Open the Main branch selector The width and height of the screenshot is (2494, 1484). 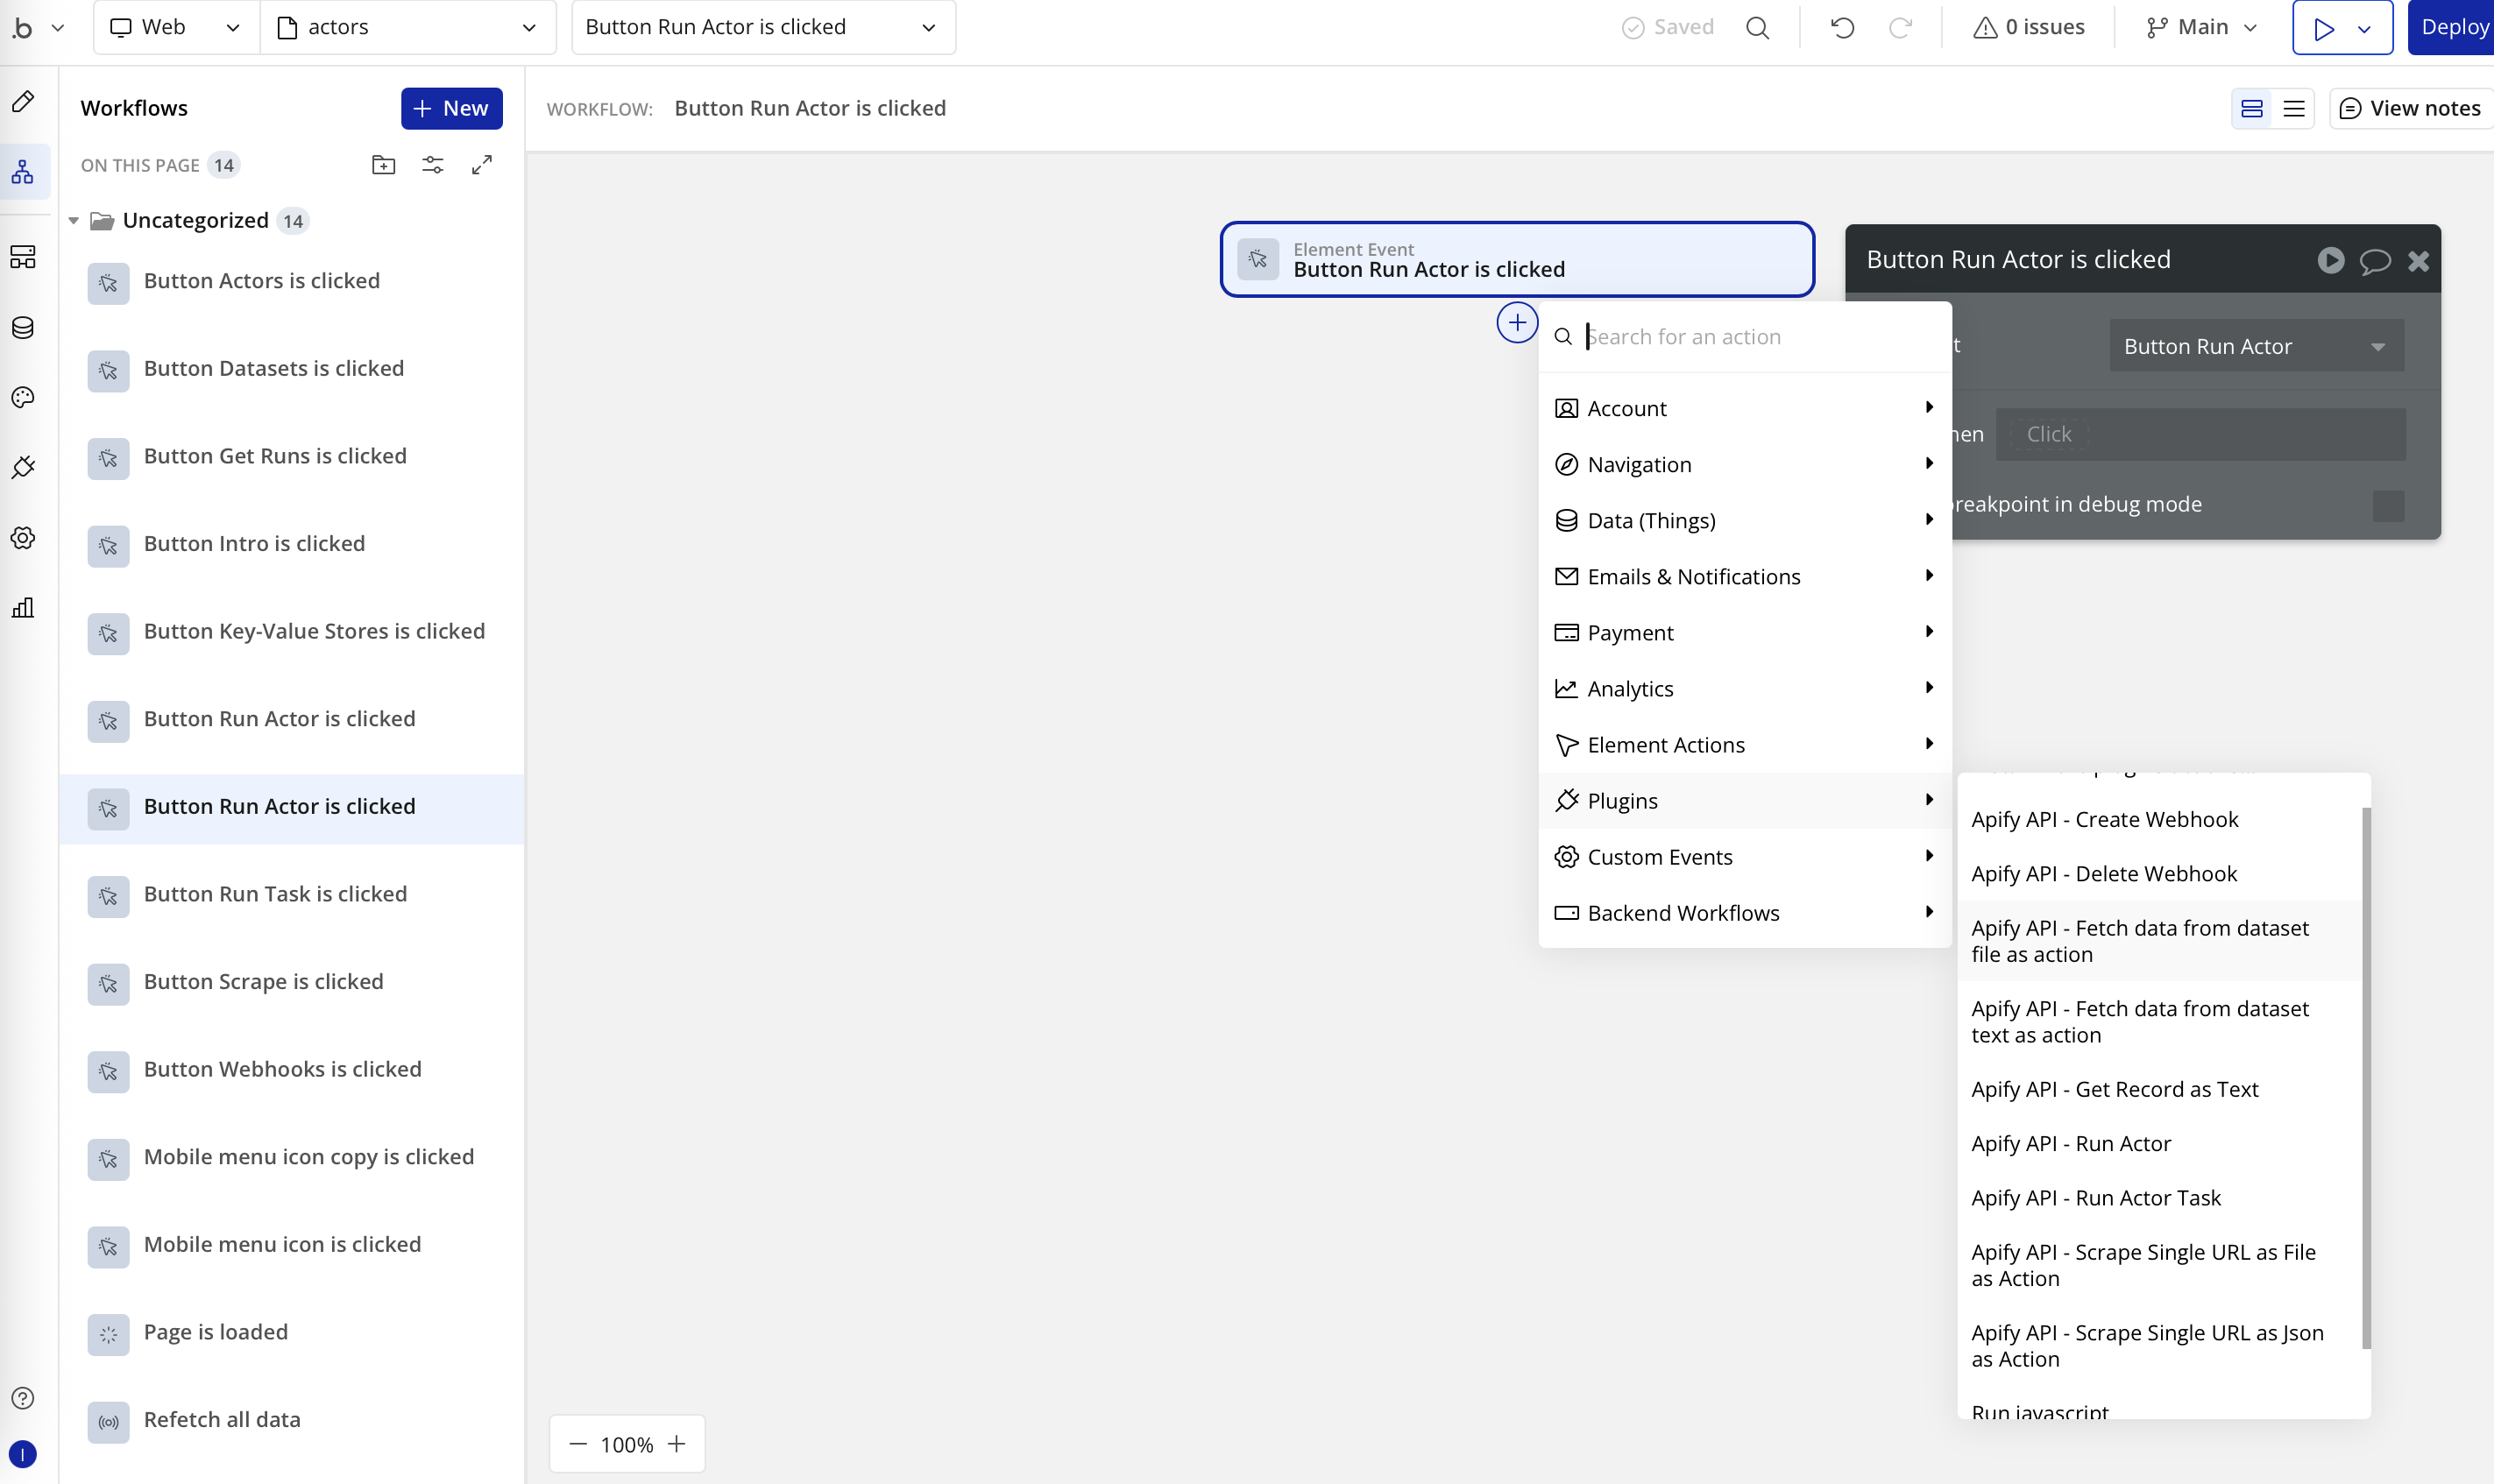point(2199,27)
